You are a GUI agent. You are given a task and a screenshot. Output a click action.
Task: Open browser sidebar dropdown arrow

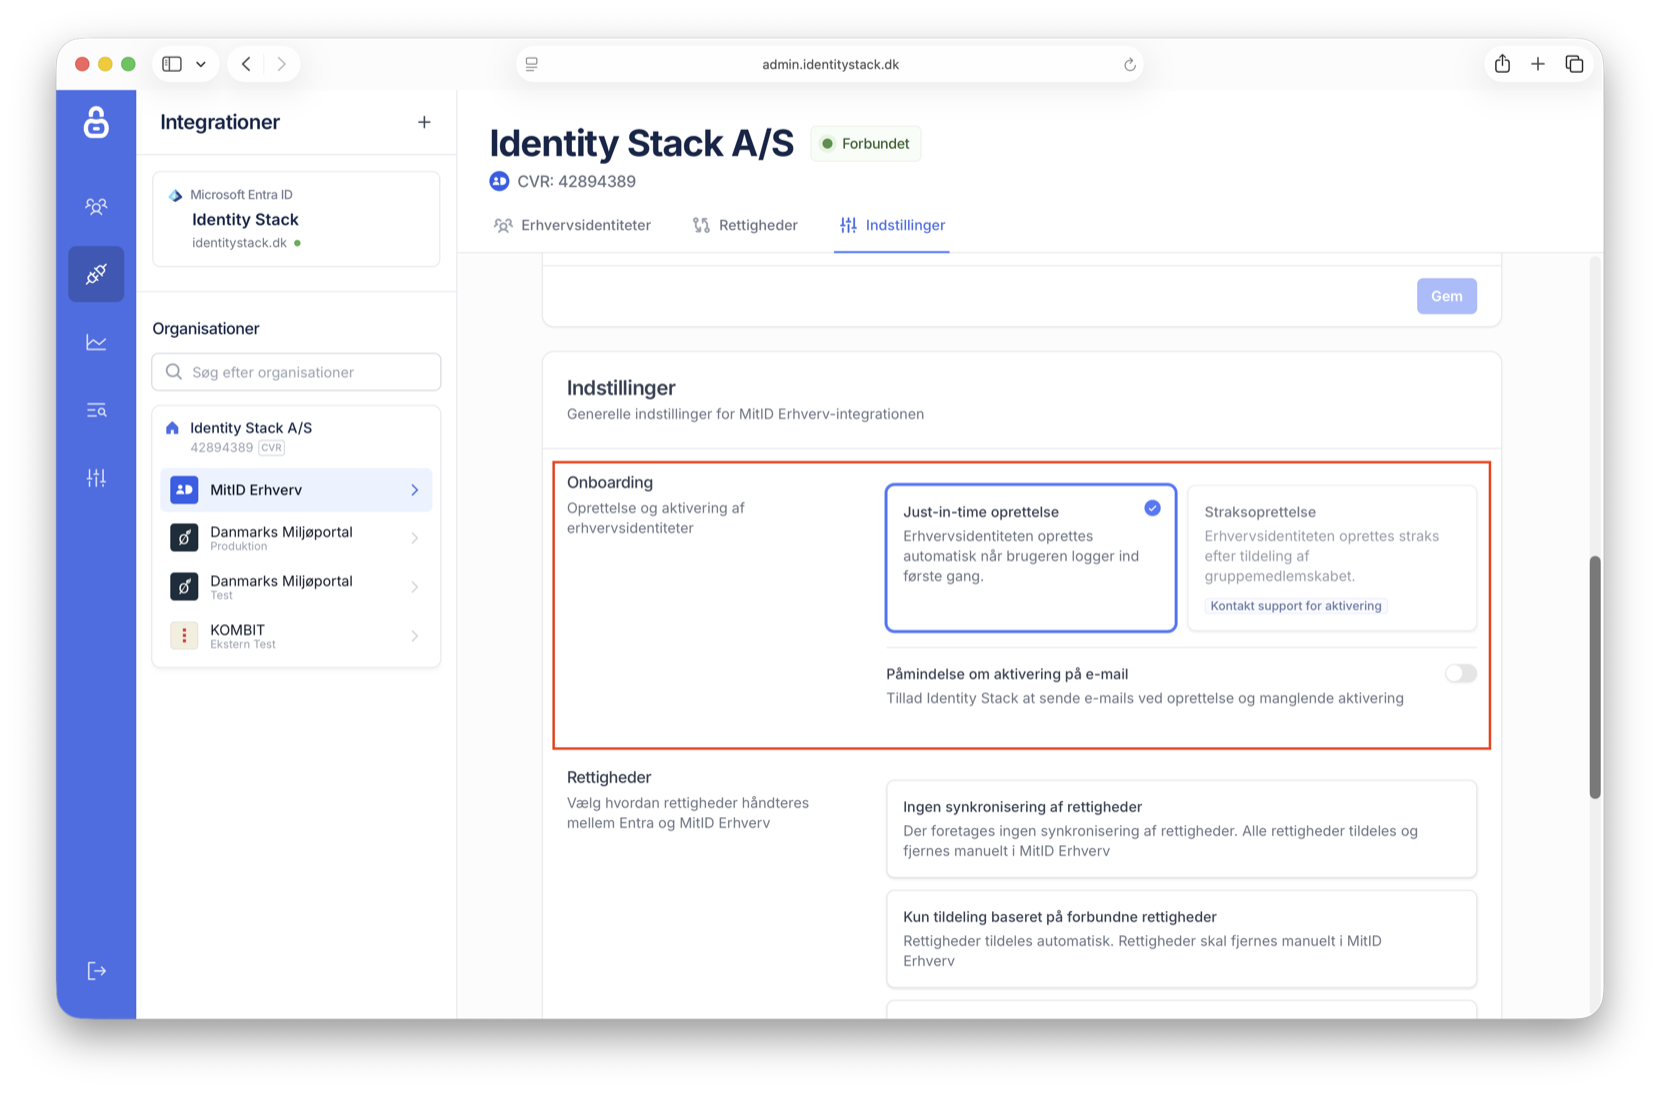coord(201,64)
